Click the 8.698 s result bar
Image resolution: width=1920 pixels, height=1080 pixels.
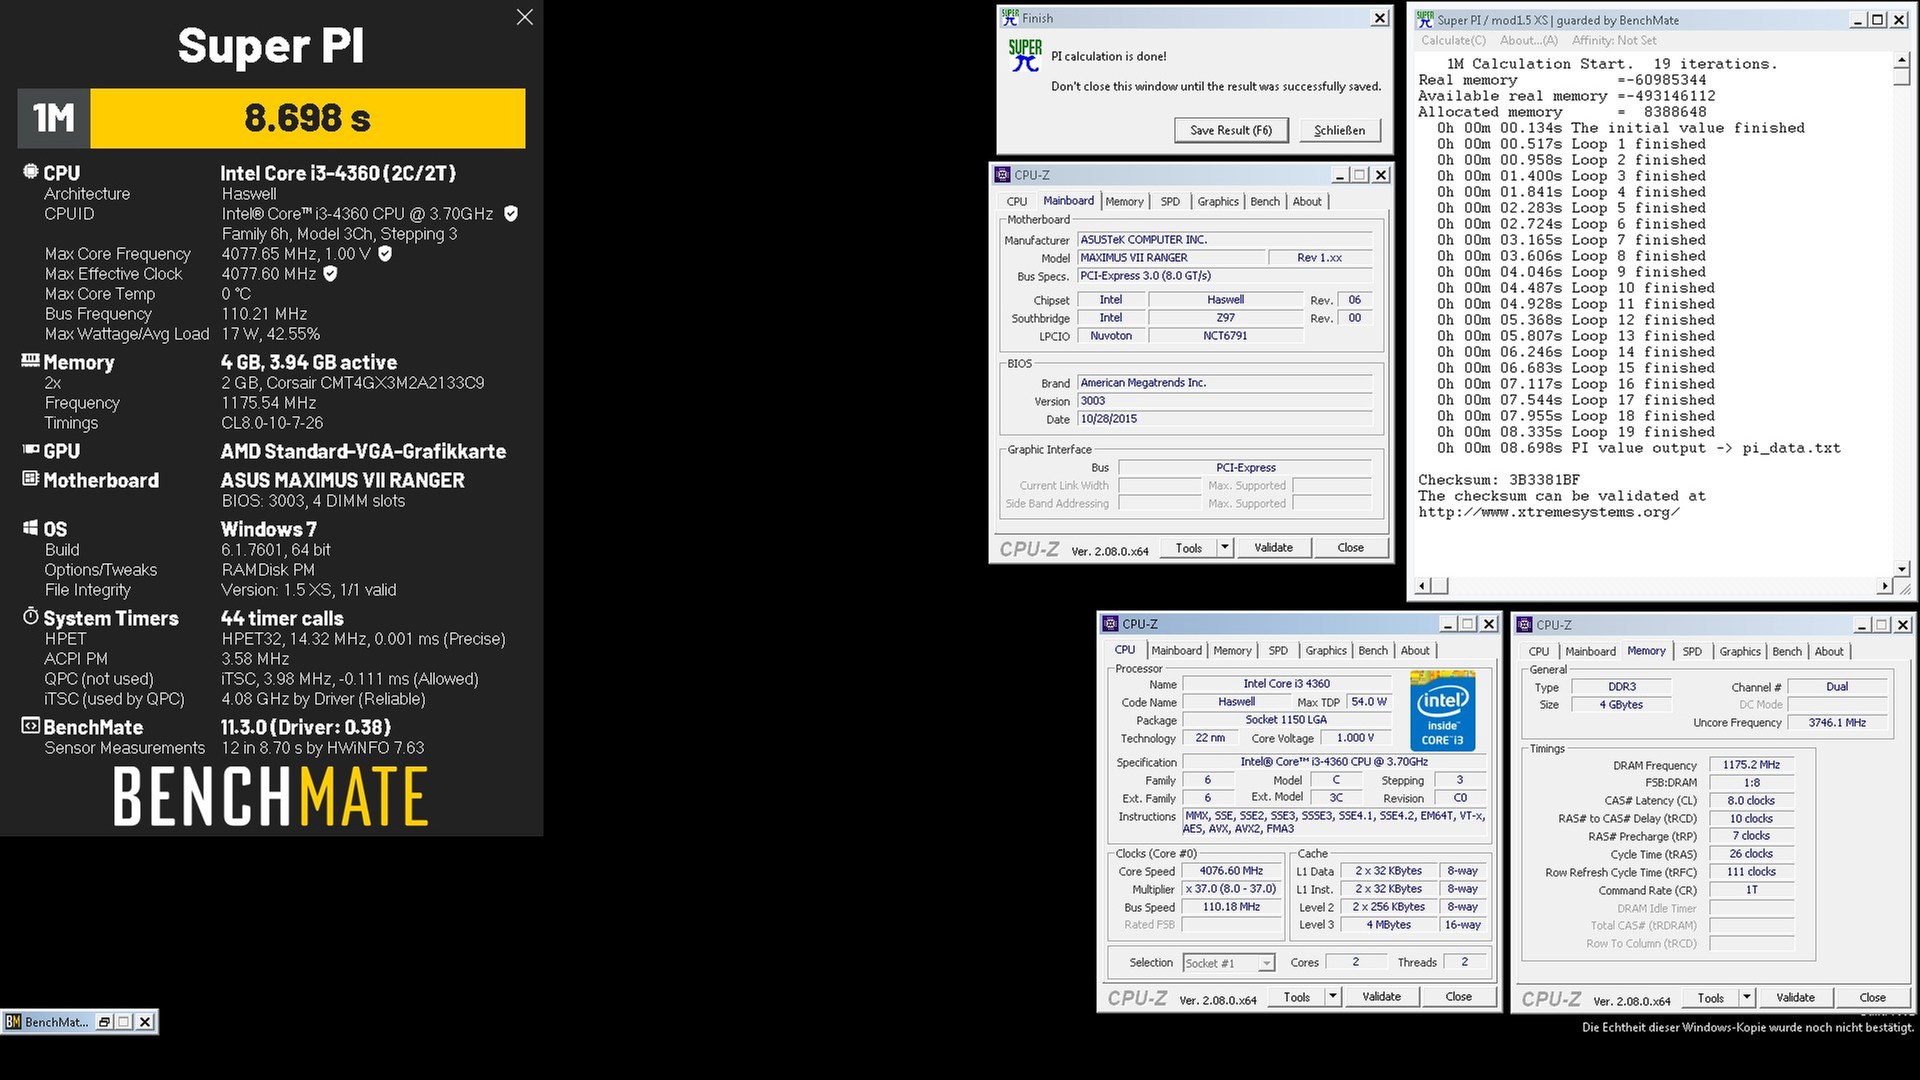pos(307,118)
